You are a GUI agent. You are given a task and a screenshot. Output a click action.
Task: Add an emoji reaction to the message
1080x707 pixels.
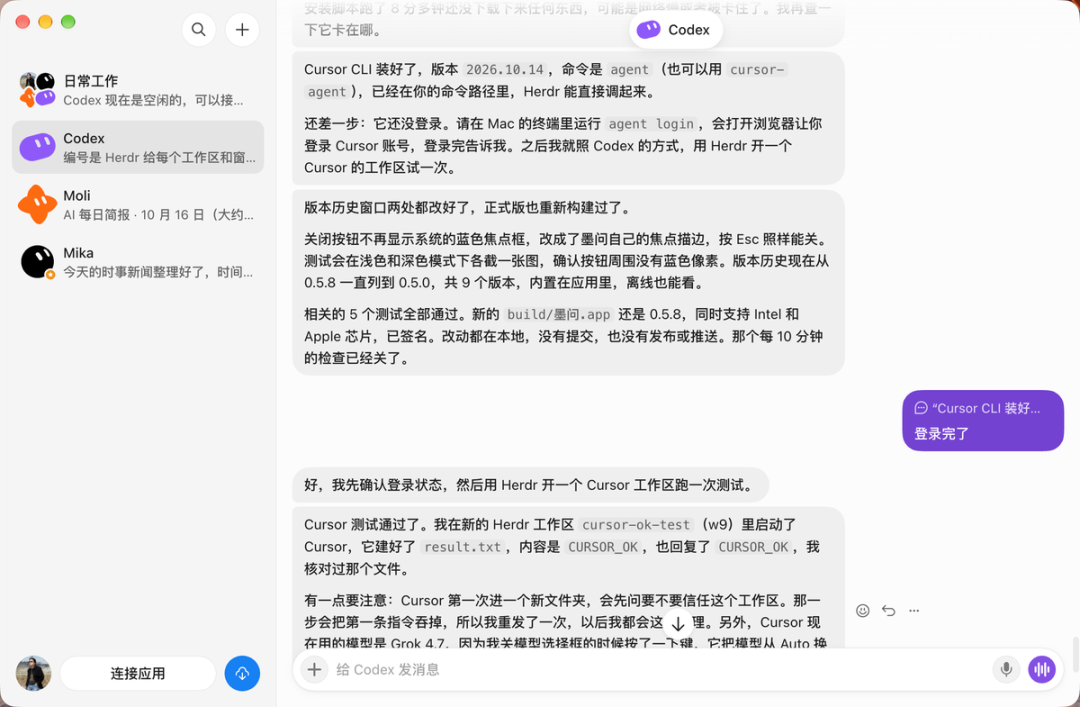862,611
